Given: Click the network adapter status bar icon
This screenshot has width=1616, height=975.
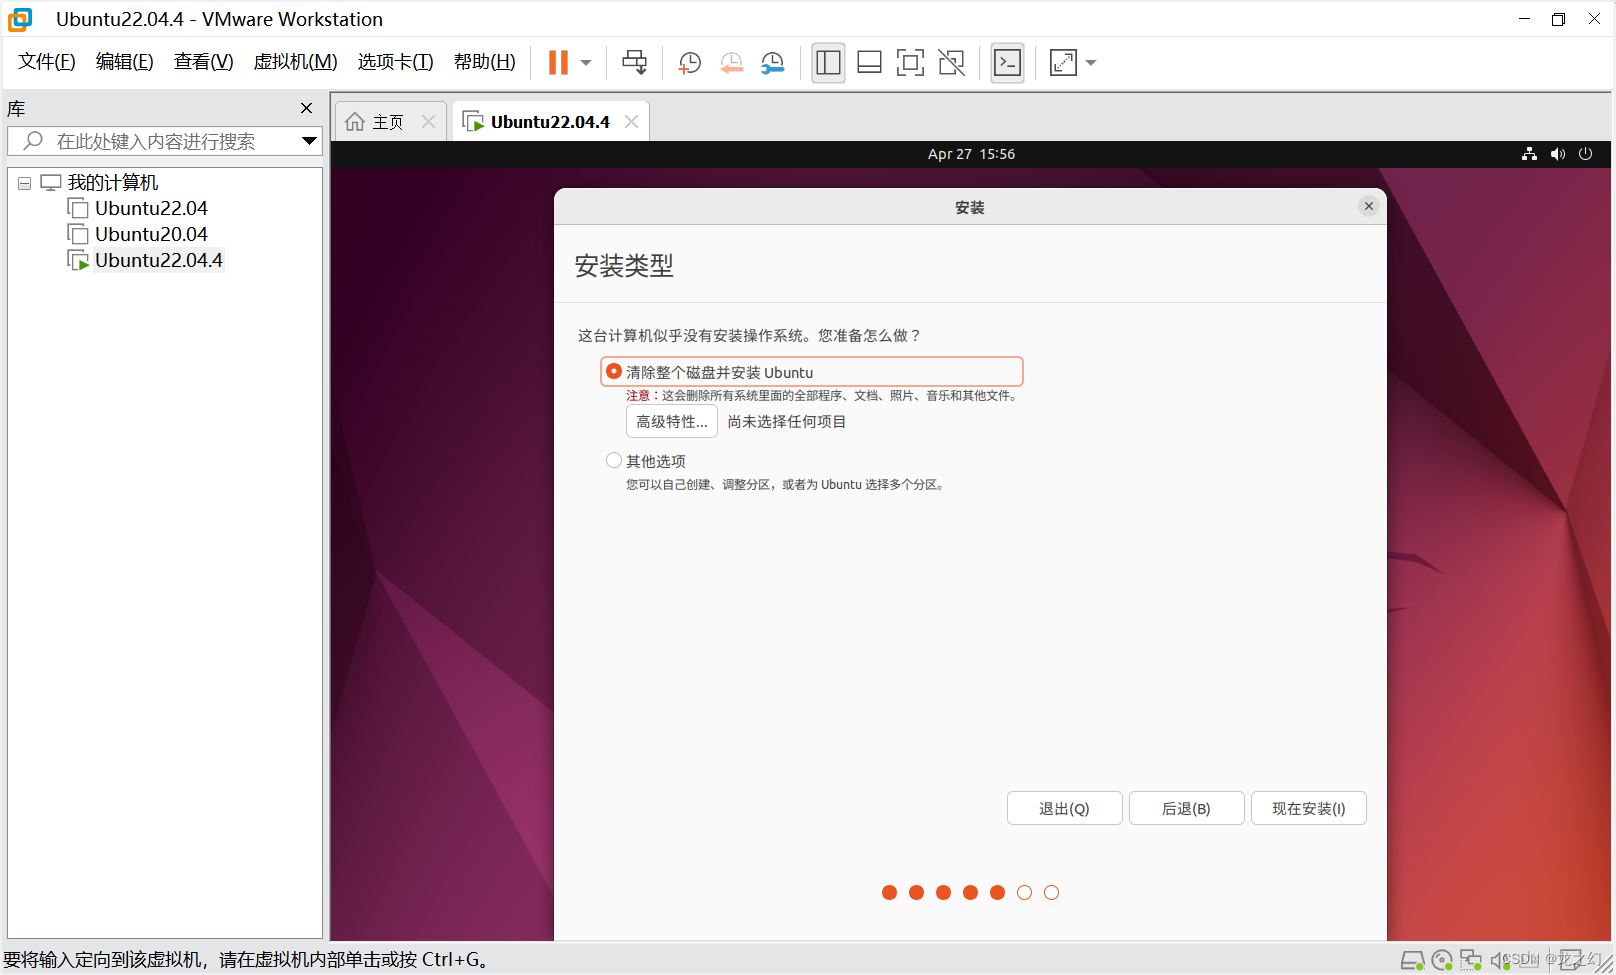Looking at the screenshot, I should point(1470,960).
